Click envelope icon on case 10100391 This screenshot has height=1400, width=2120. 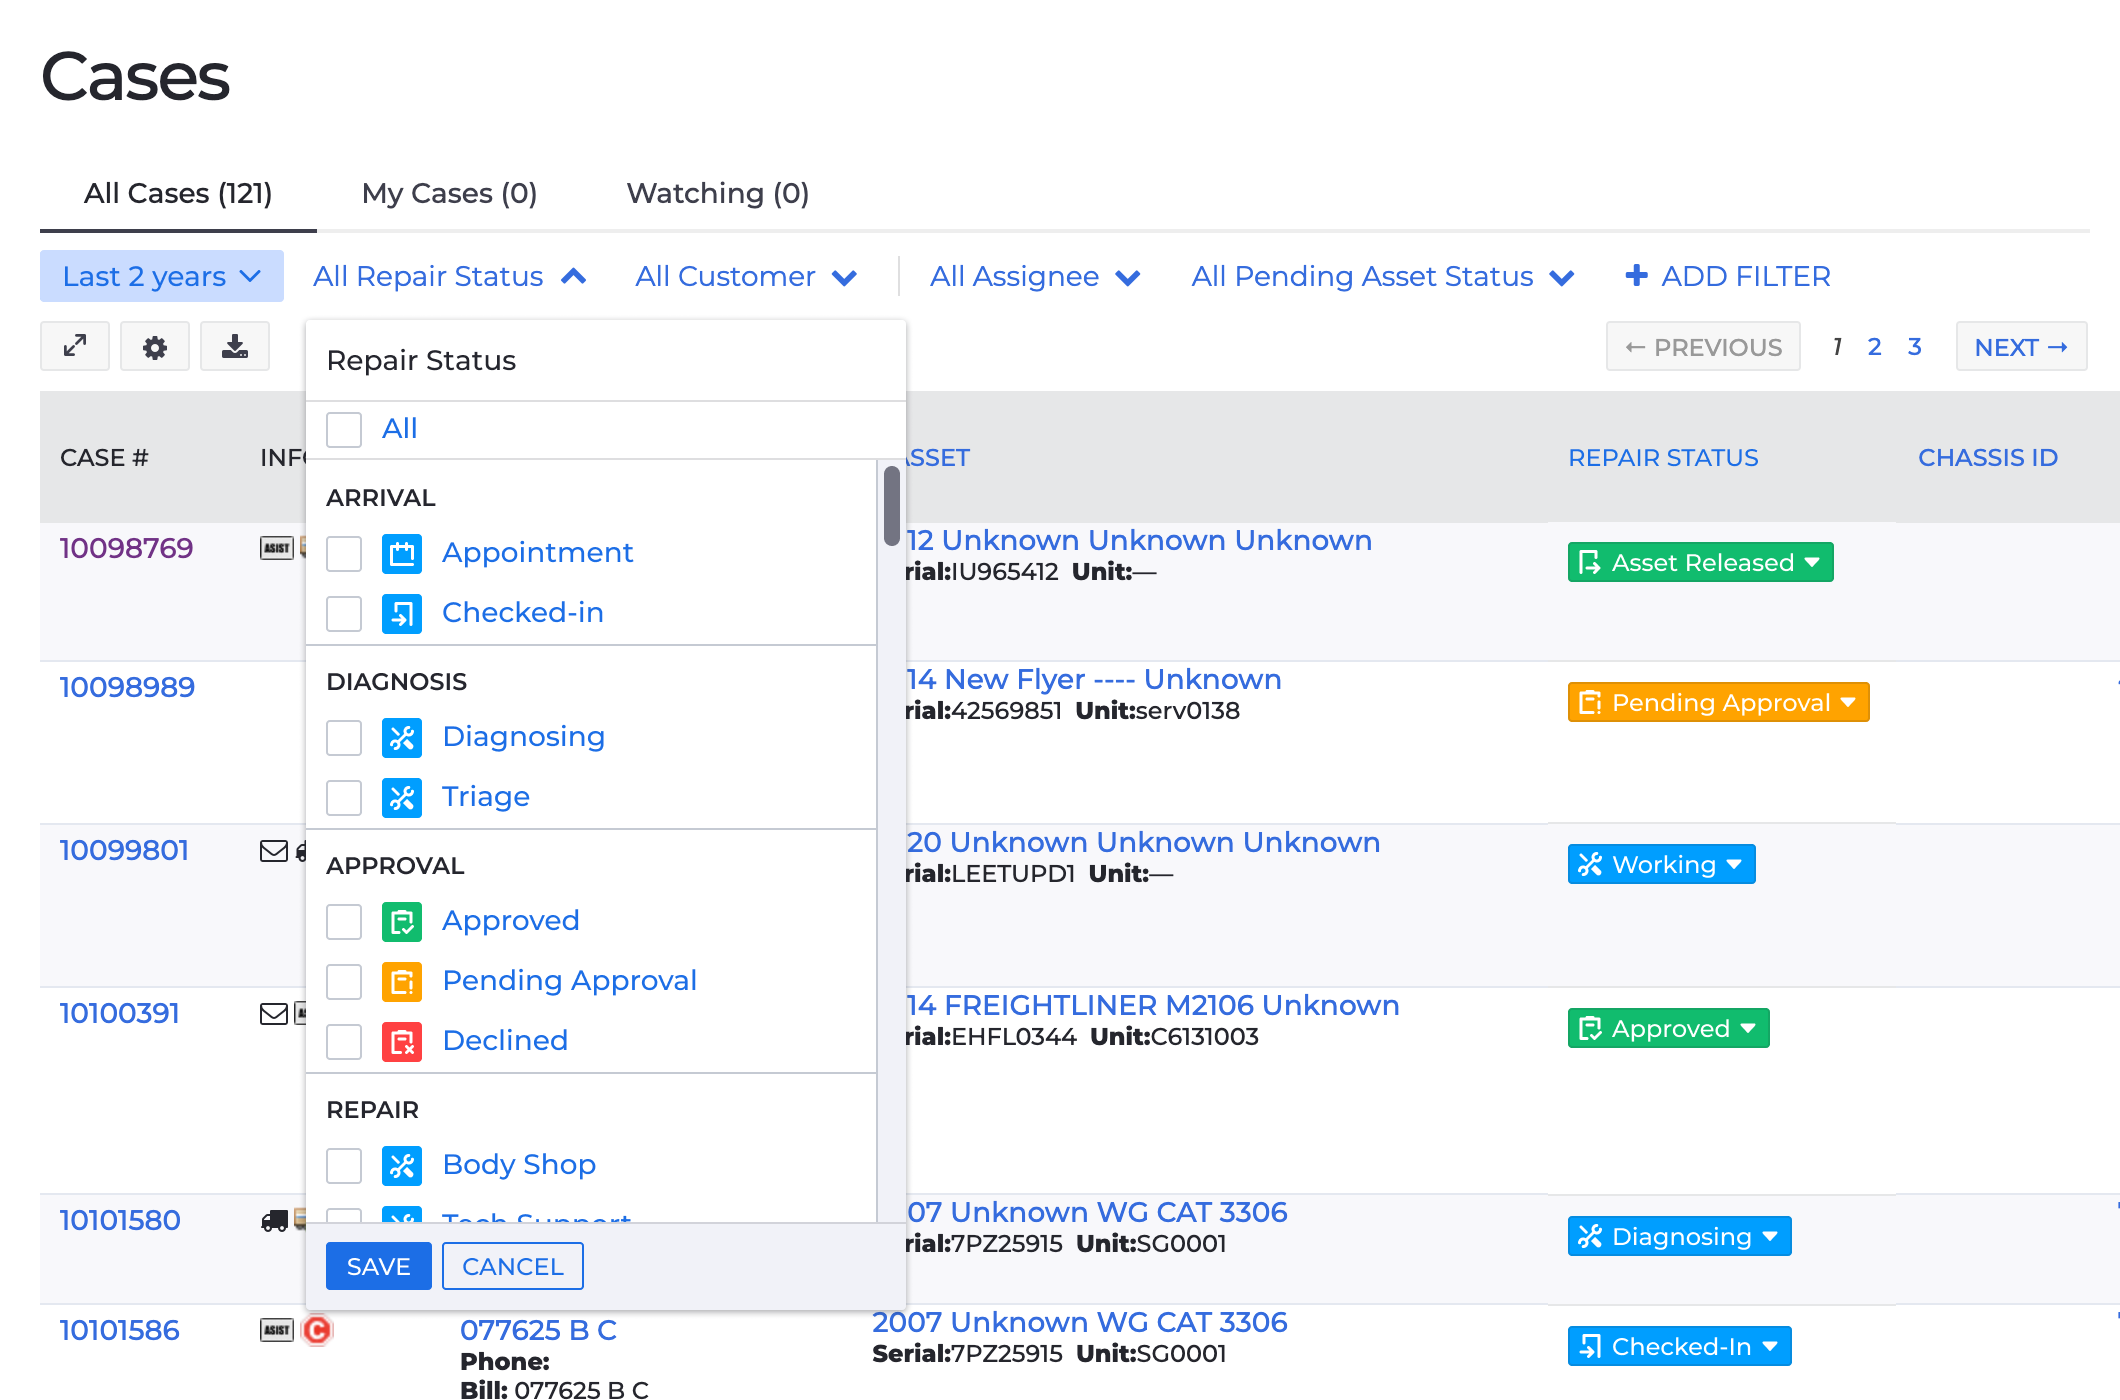coord(274,1014)
